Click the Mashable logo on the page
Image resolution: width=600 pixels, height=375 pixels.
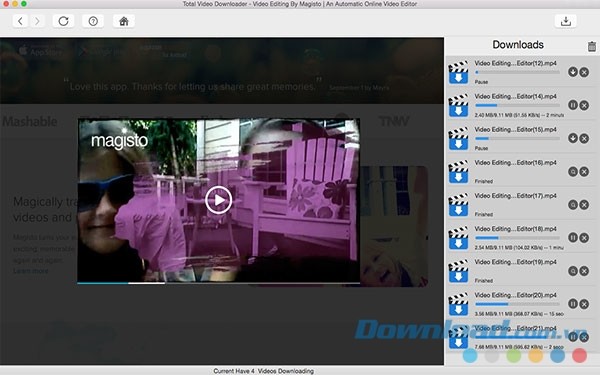[x=30, y=122]
